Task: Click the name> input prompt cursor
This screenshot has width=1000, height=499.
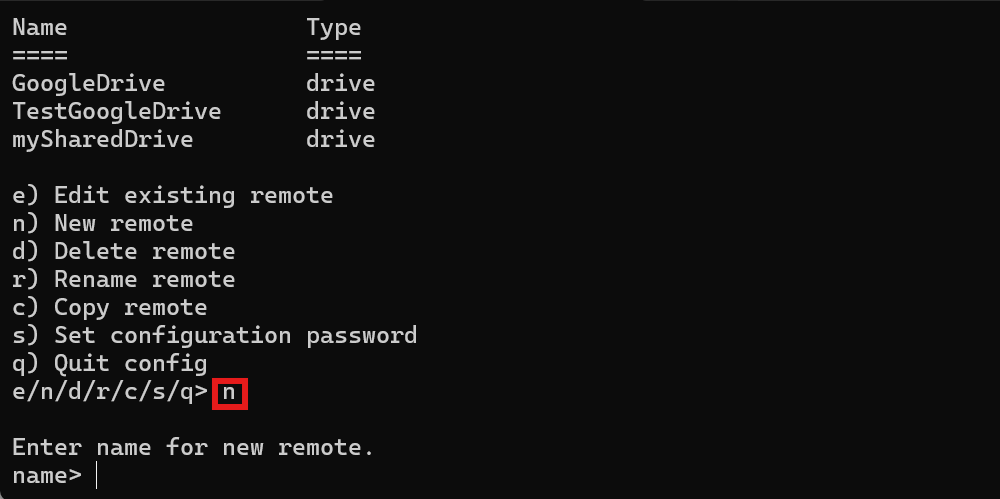Action: click(96, 475)
